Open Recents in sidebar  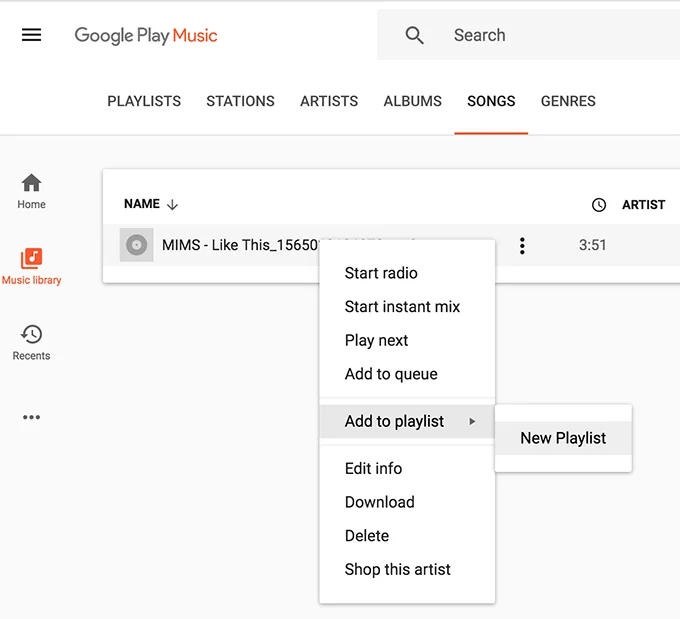point(31,343)
